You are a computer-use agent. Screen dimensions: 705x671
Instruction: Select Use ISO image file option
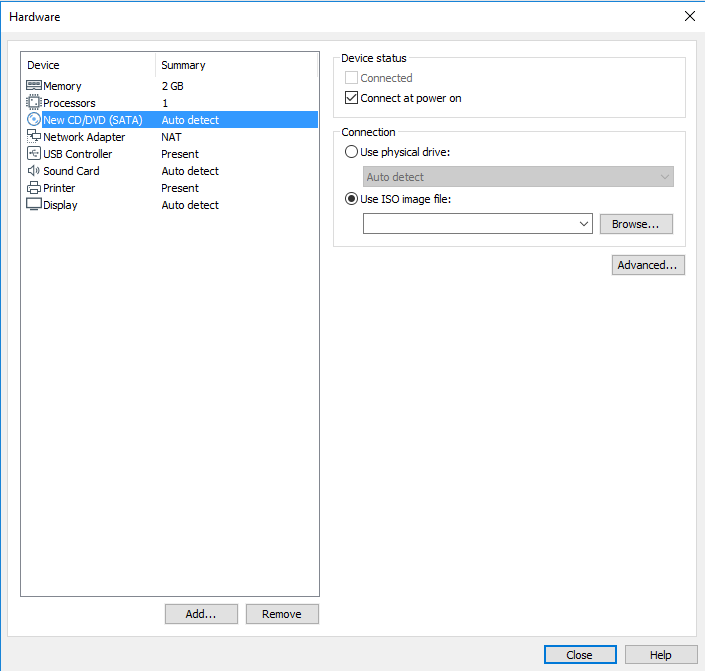pyautogui.click(x=351, y=199)
